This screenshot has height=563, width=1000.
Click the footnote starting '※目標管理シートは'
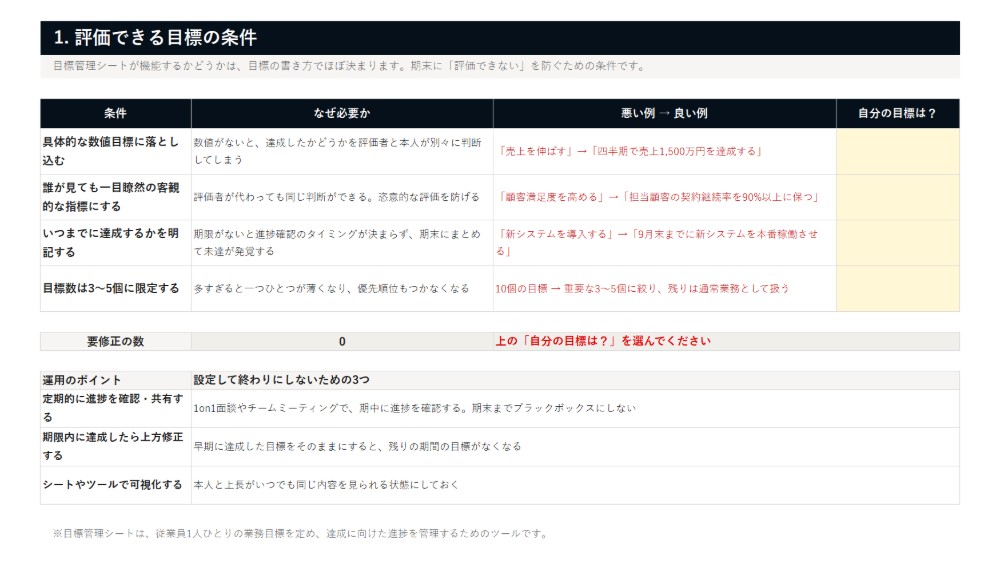(x=300, y=533)
